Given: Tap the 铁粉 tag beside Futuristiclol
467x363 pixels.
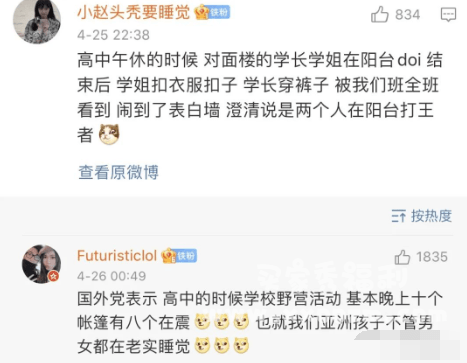Looking at the screenshot, I should coord(186,256).
